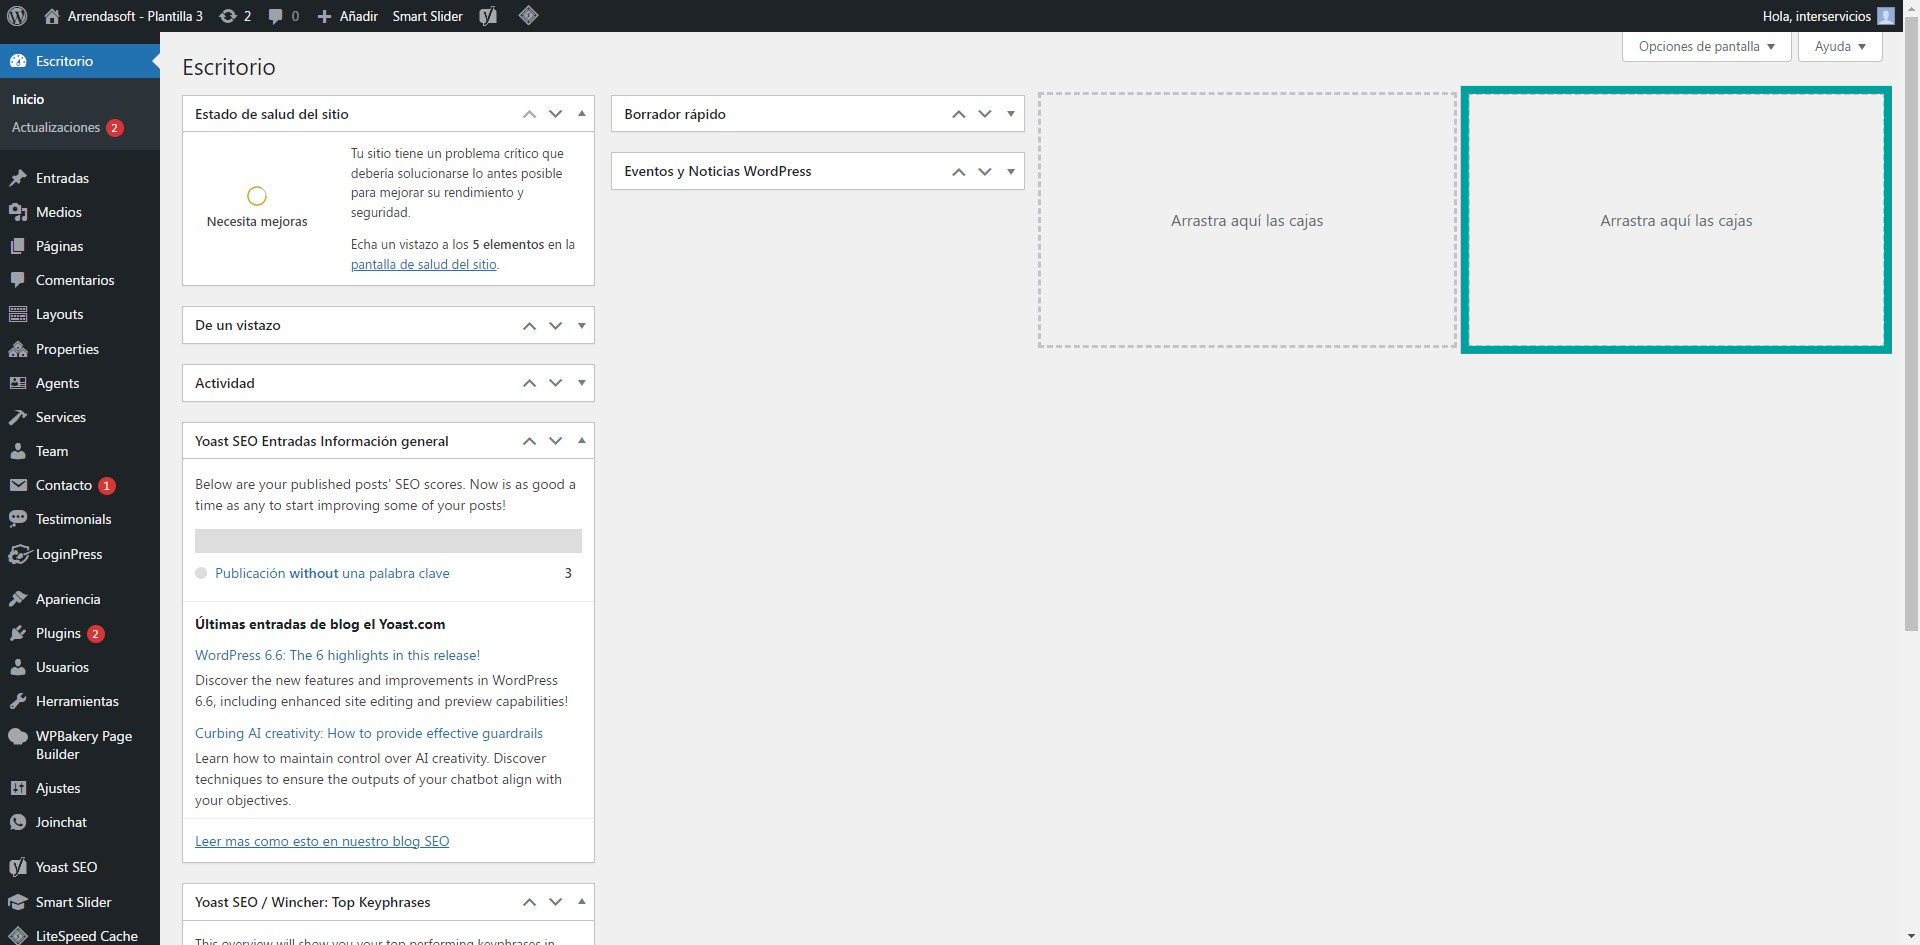
Task: Open Leer mas como esto en nuestro blog SEO
Action: coord(322,841)
